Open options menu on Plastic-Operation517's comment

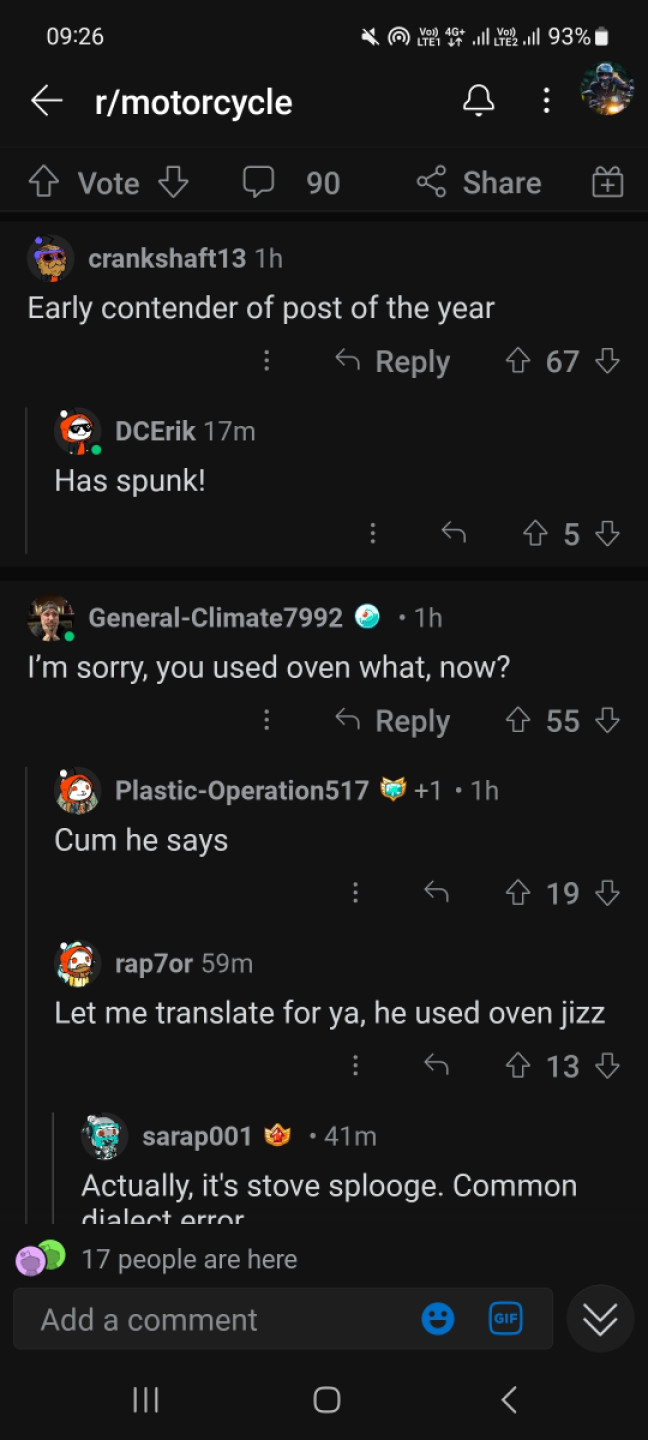(x=355, y=893)
